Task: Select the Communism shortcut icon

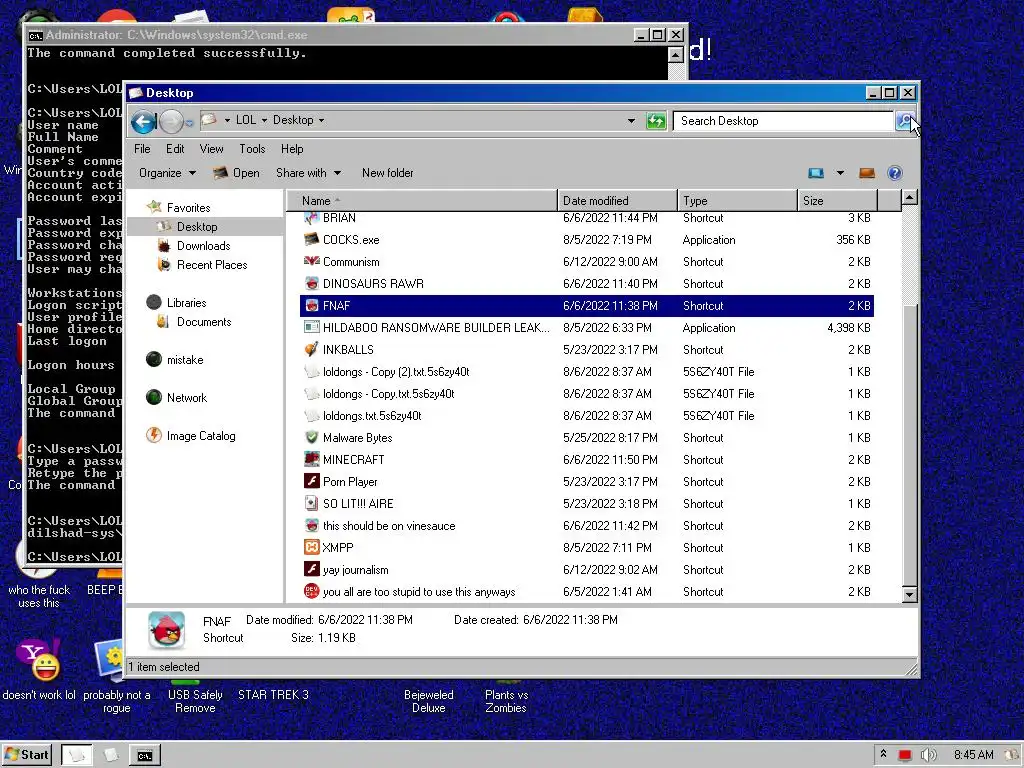Action: click(312, 261)
